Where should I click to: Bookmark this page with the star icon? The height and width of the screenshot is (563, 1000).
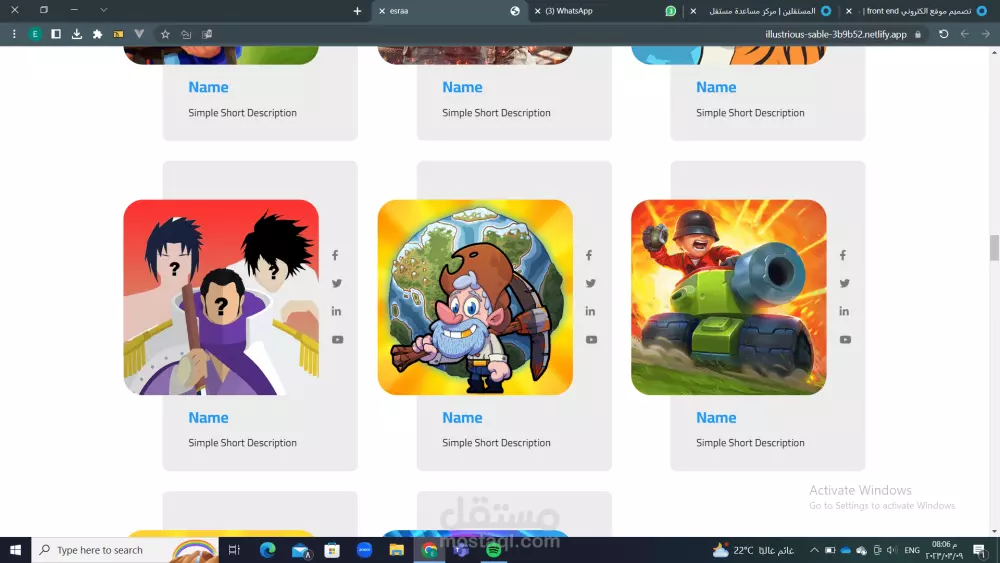tap(165, 34)
